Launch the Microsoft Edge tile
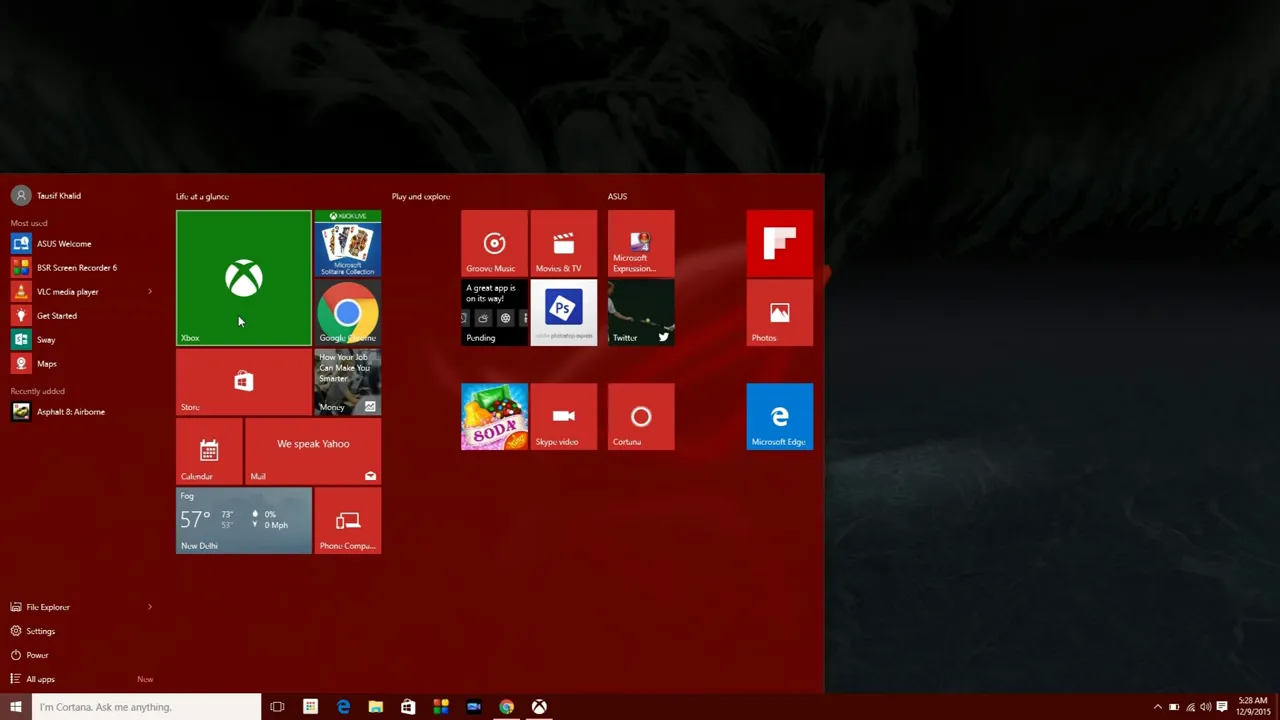This screenshot has width=1280, height=720. tap(780, 417)
